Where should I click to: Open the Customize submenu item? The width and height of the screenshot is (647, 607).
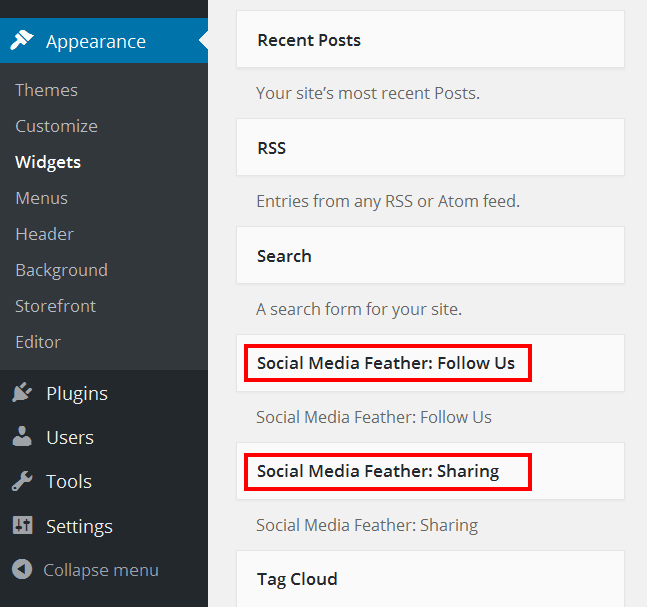[56, 126]
